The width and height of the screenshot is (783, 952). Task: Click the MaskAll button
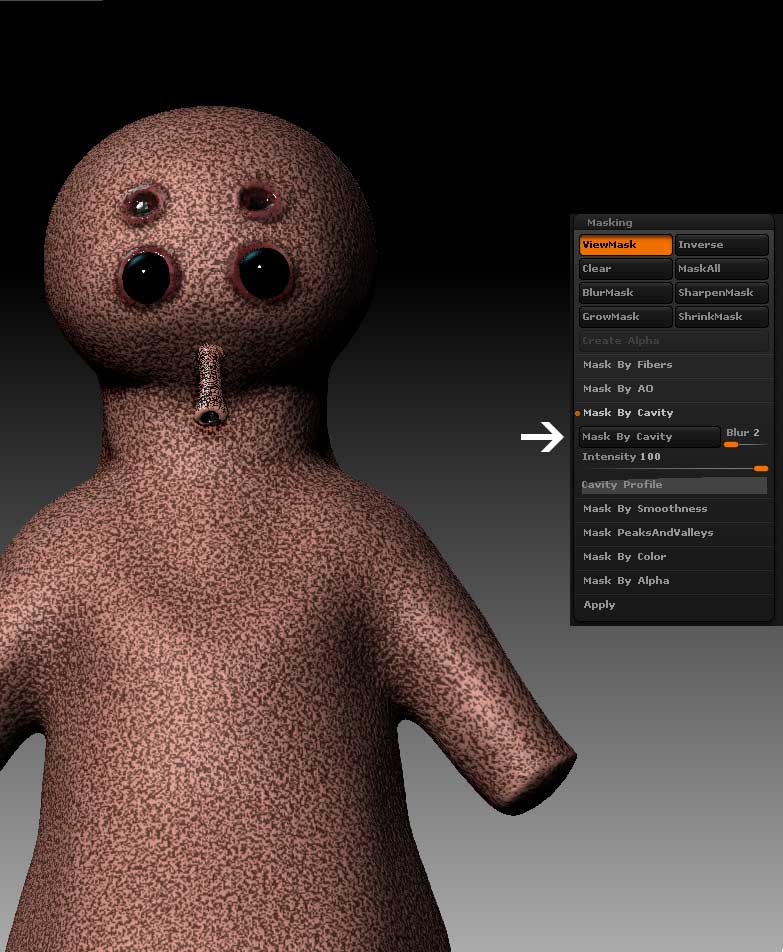[x=722, y=268]
